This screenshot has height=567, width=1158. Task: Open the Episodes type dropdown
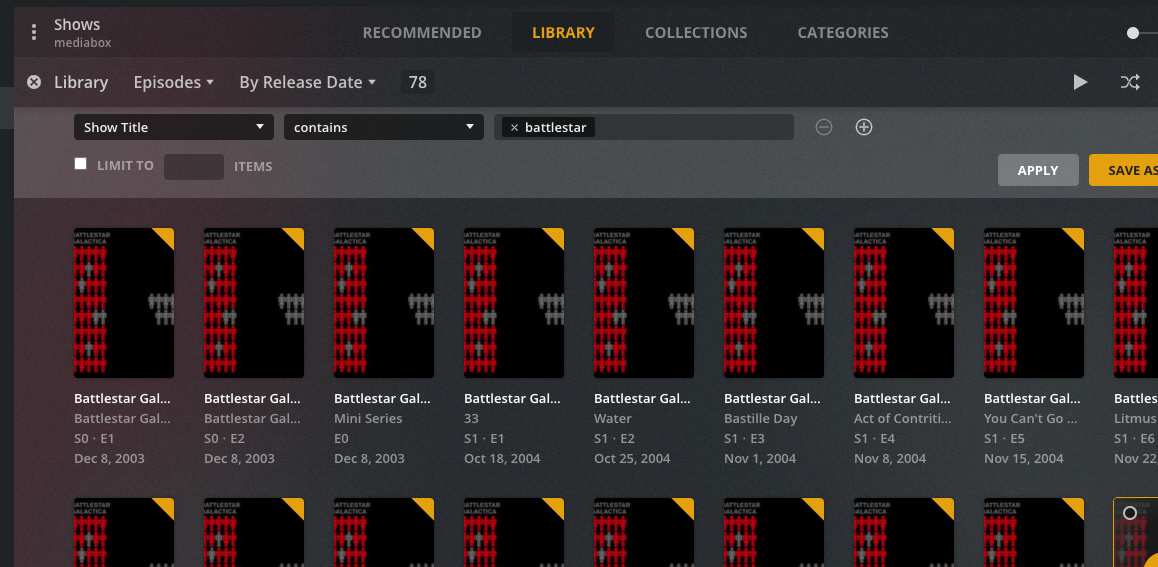(174, 82)
